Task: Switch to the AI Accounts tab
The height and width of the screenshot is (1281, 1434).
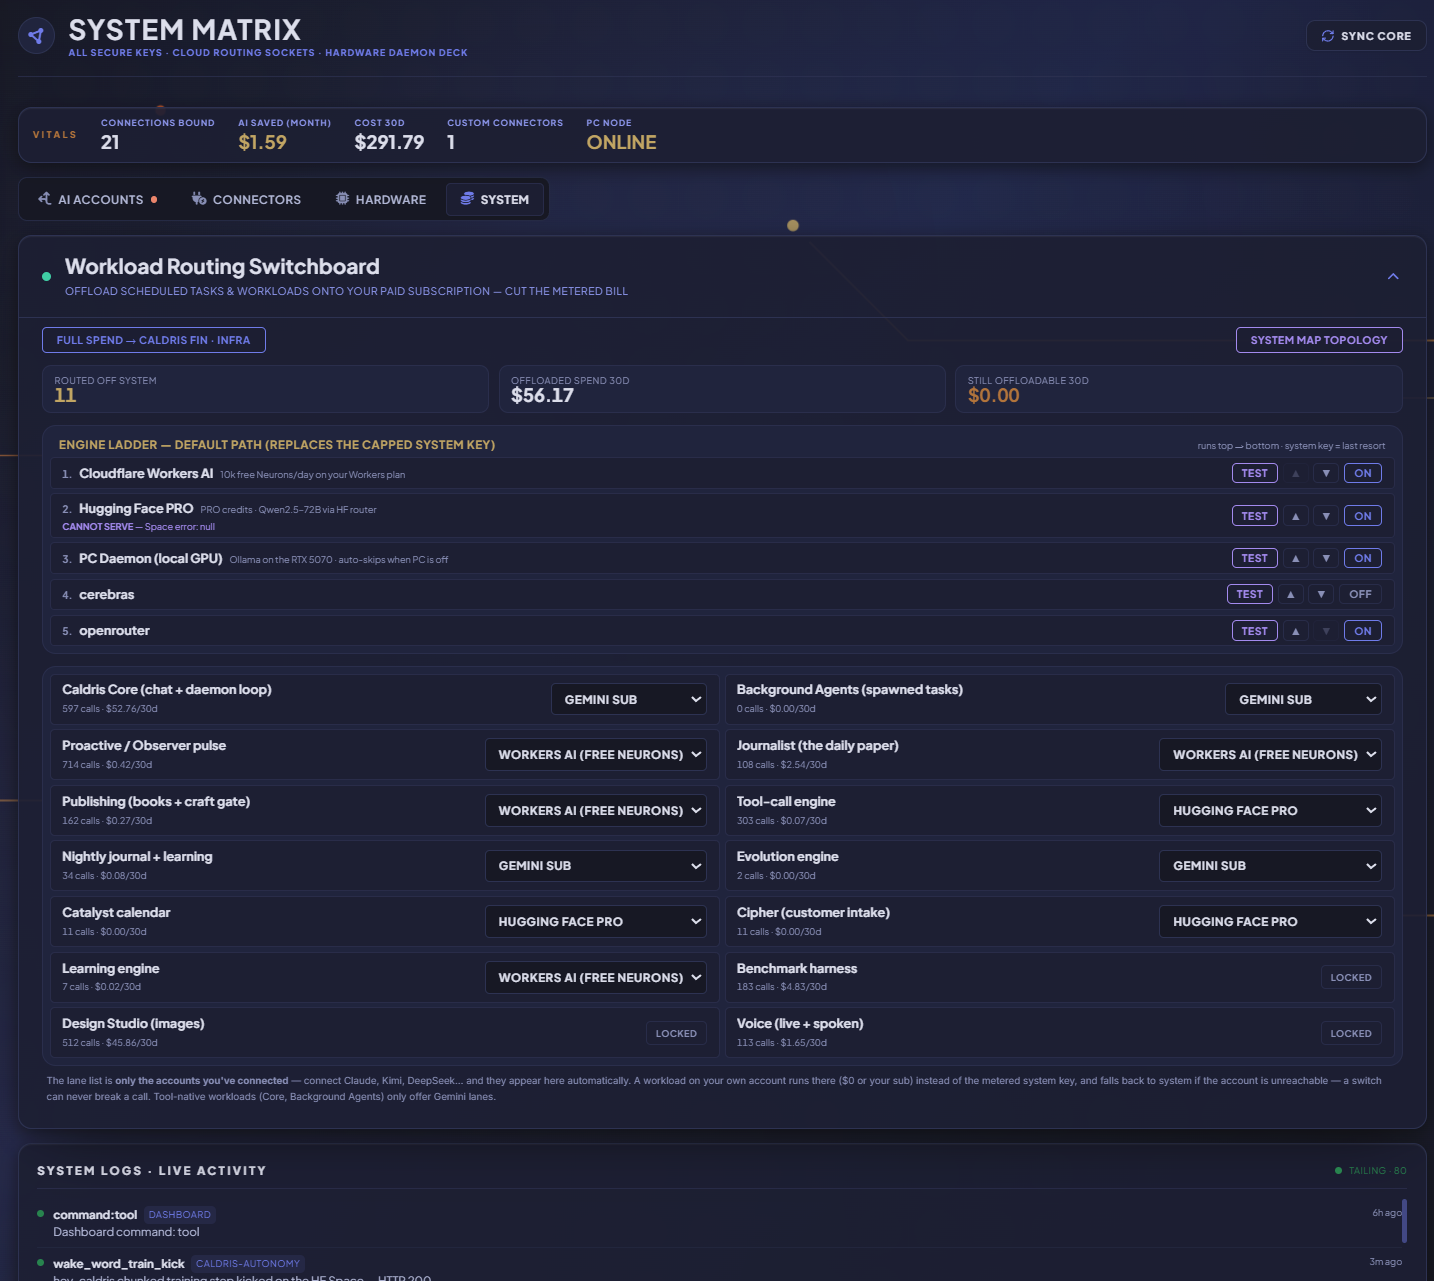Action: (x=97, y=199)
